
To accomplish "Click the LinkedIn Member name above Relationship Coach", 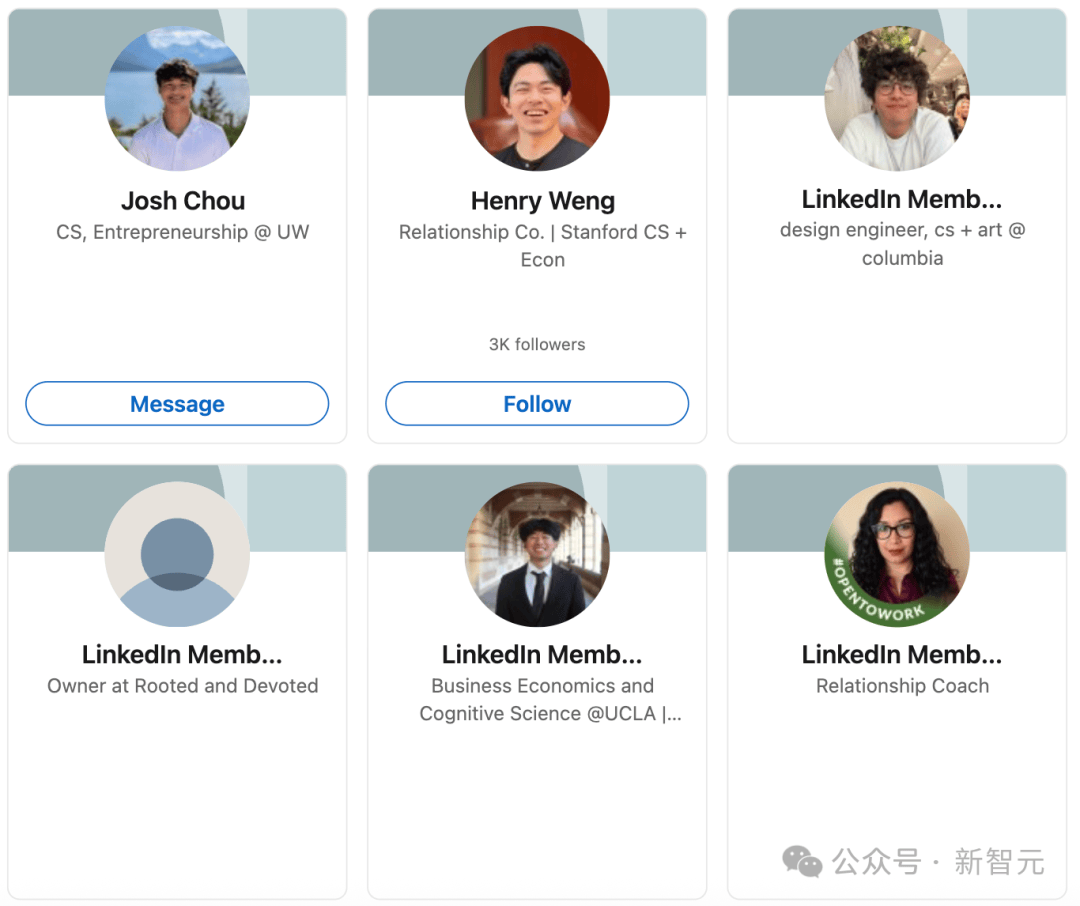I will pyautogui.click(x=902, y=655).
